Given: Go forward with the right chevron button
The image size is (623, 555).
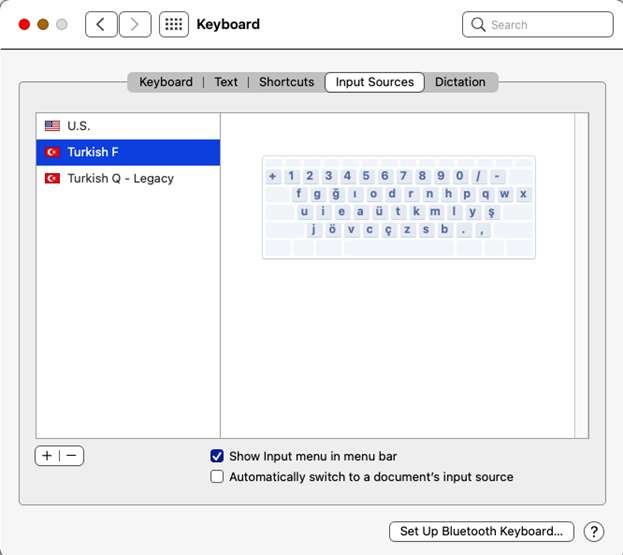Looking at the screenshot, I should [x=135, y=25].
